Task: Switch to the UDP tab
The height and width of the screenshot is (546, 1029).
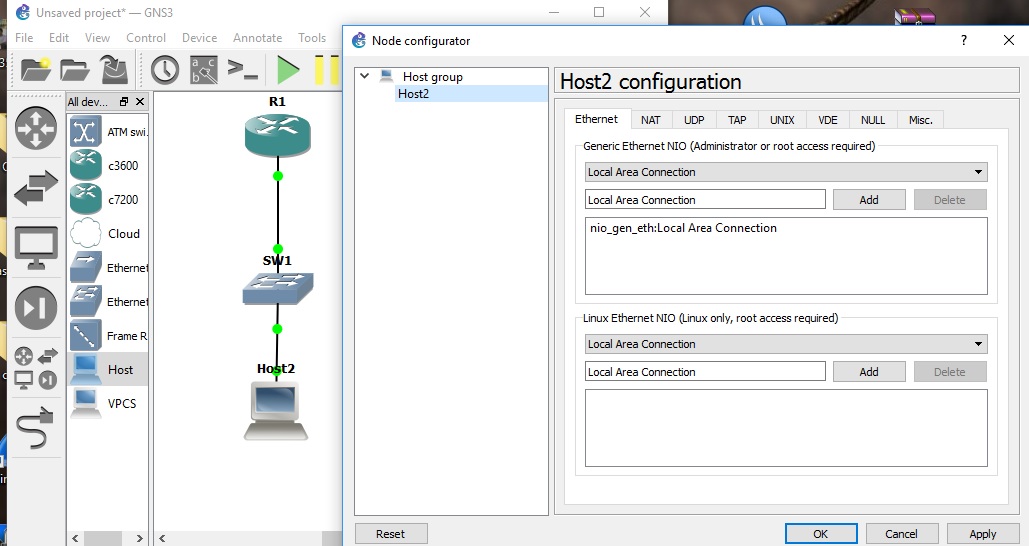Action: [x=694, y=120]
